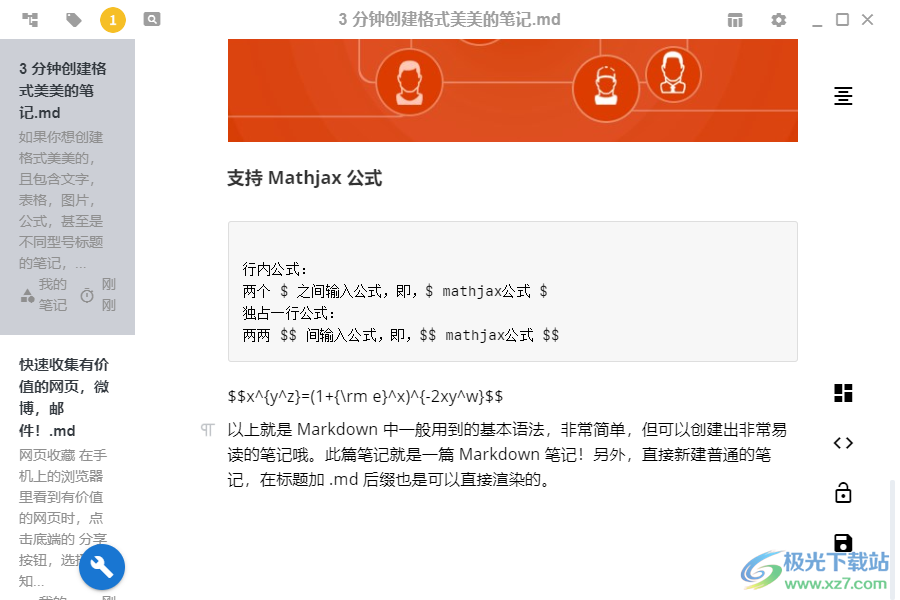Screen dimensions: 900x600
Task: Click the dashboard grid icon
Action: pos(843,393)
